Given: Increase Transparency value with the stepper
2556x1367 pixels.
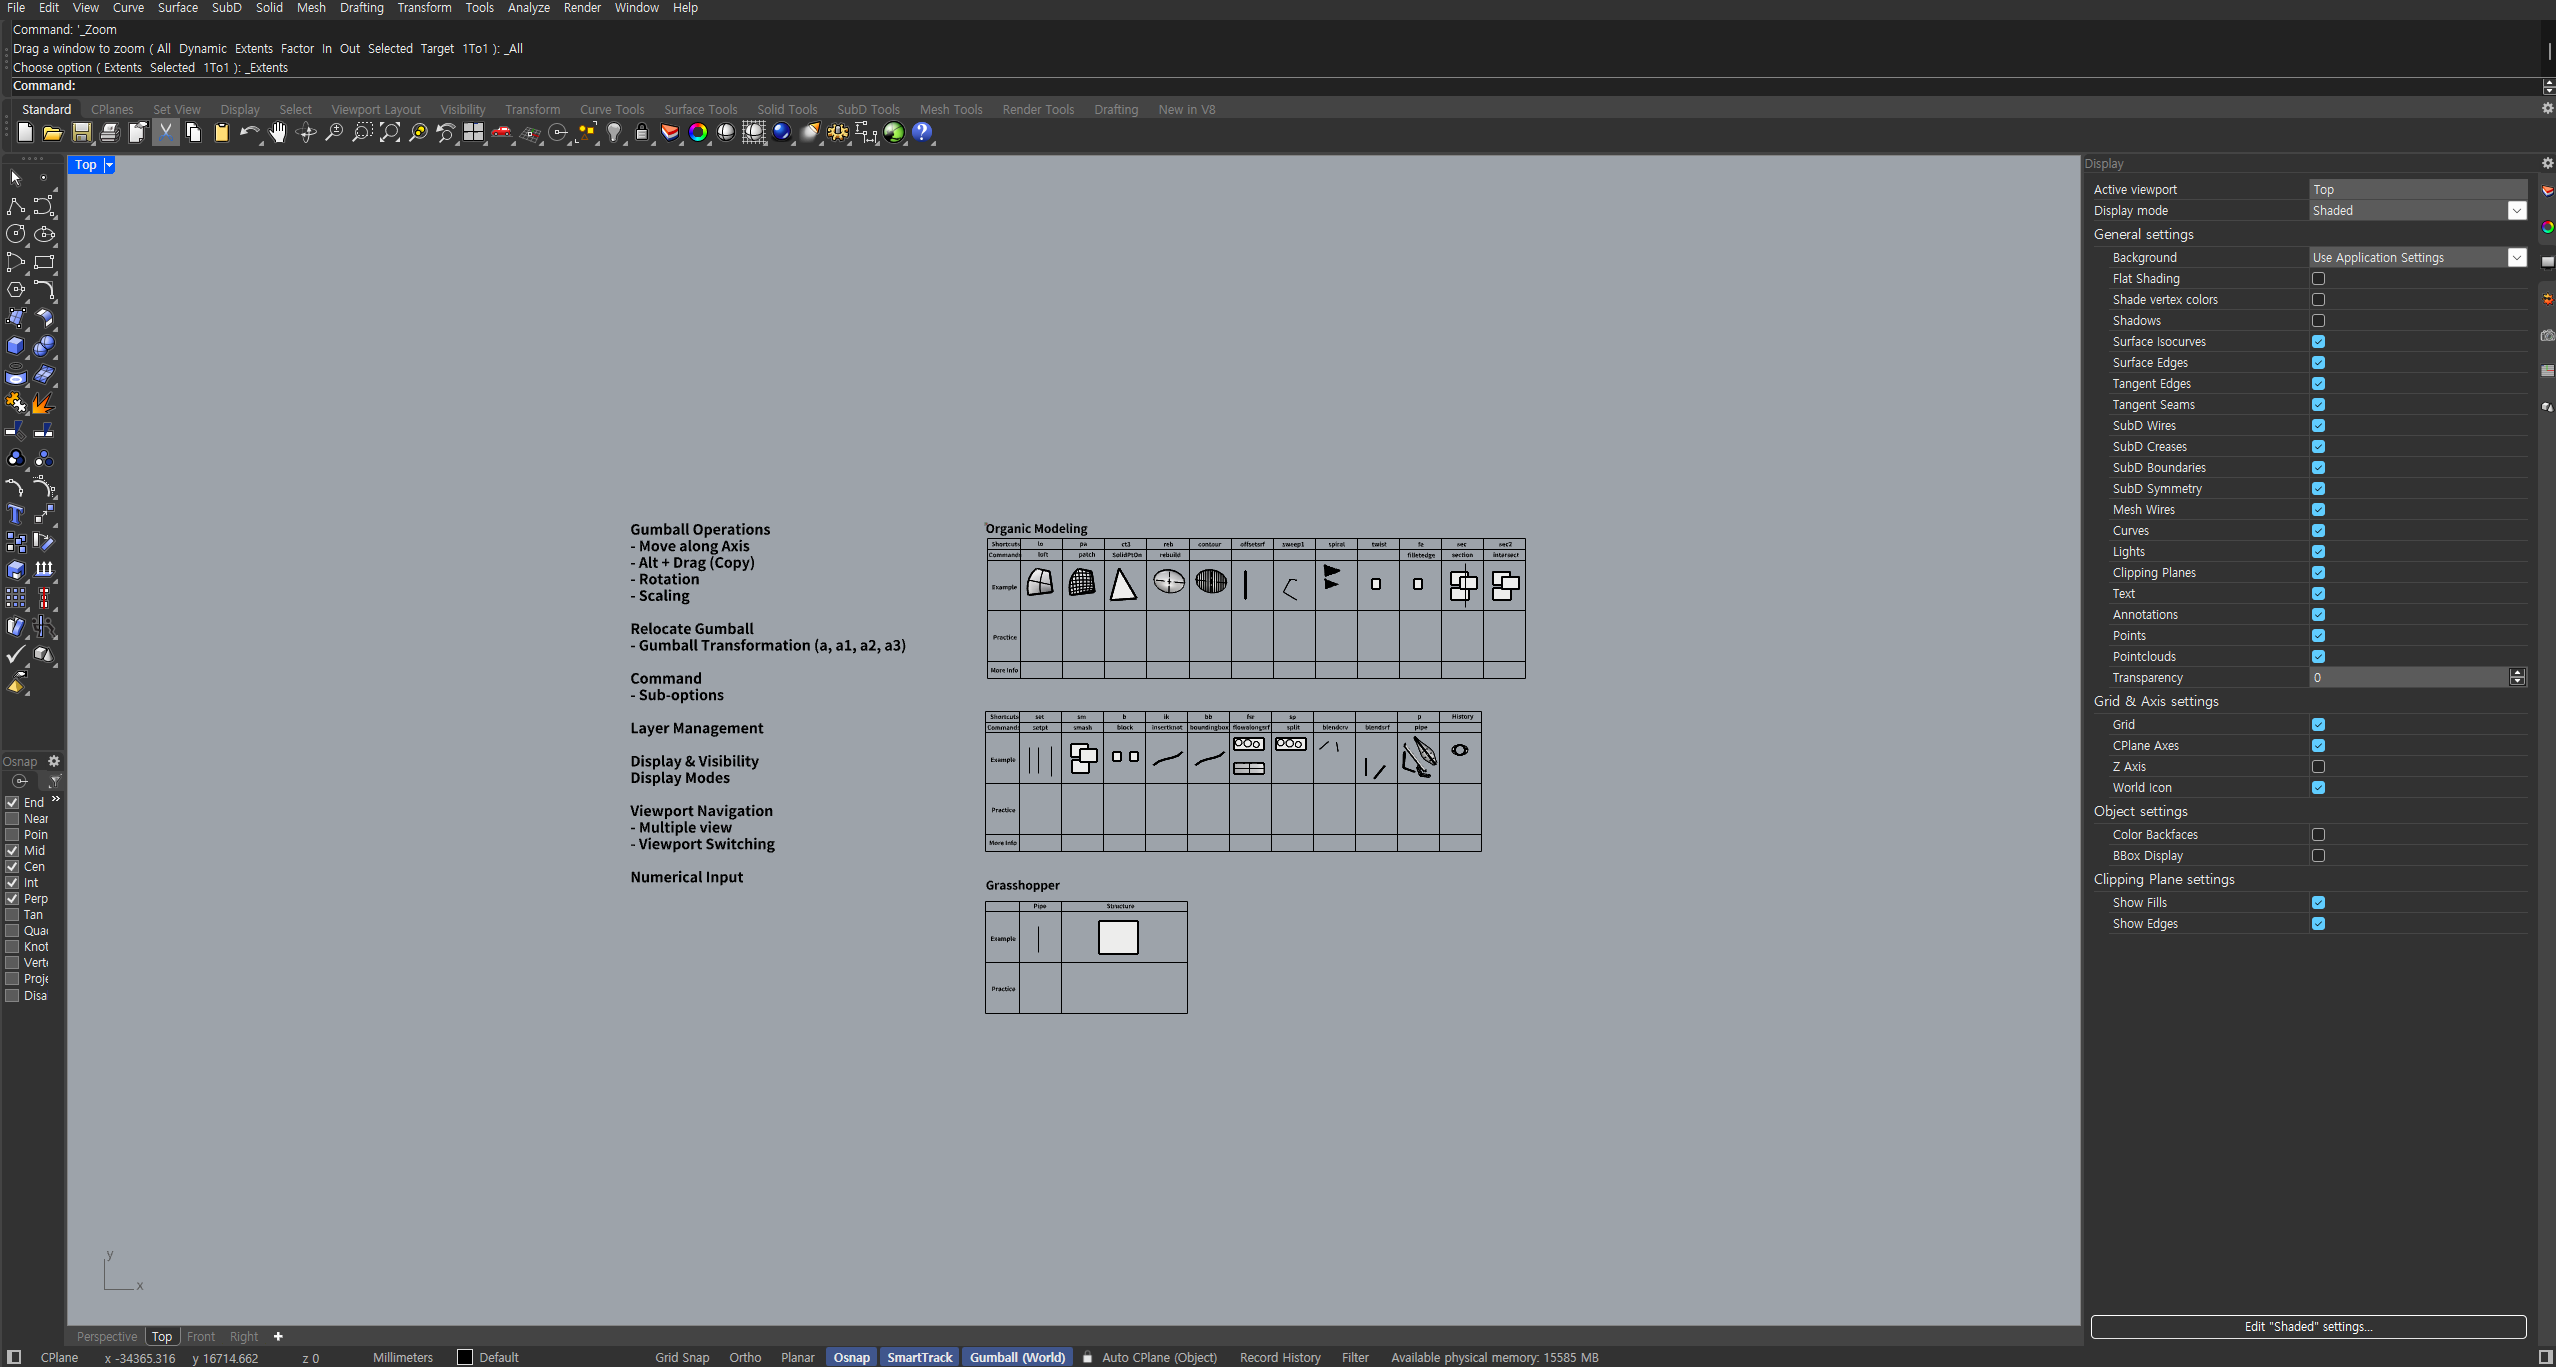Looking at the screenshot, I should tap(2517, 673).
